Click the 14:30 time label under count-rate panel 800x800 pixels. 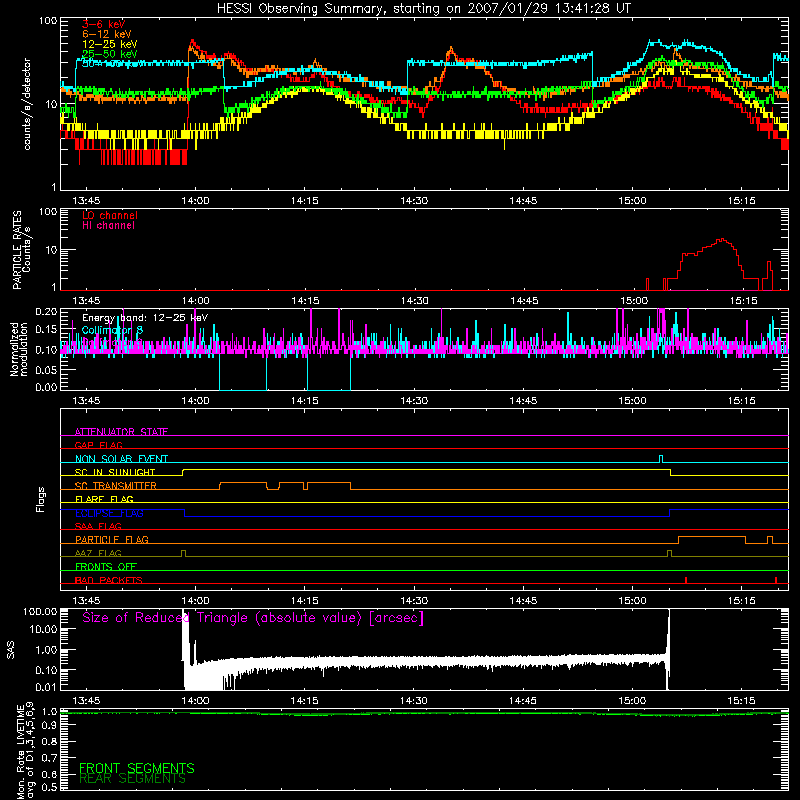coord(414,201)
